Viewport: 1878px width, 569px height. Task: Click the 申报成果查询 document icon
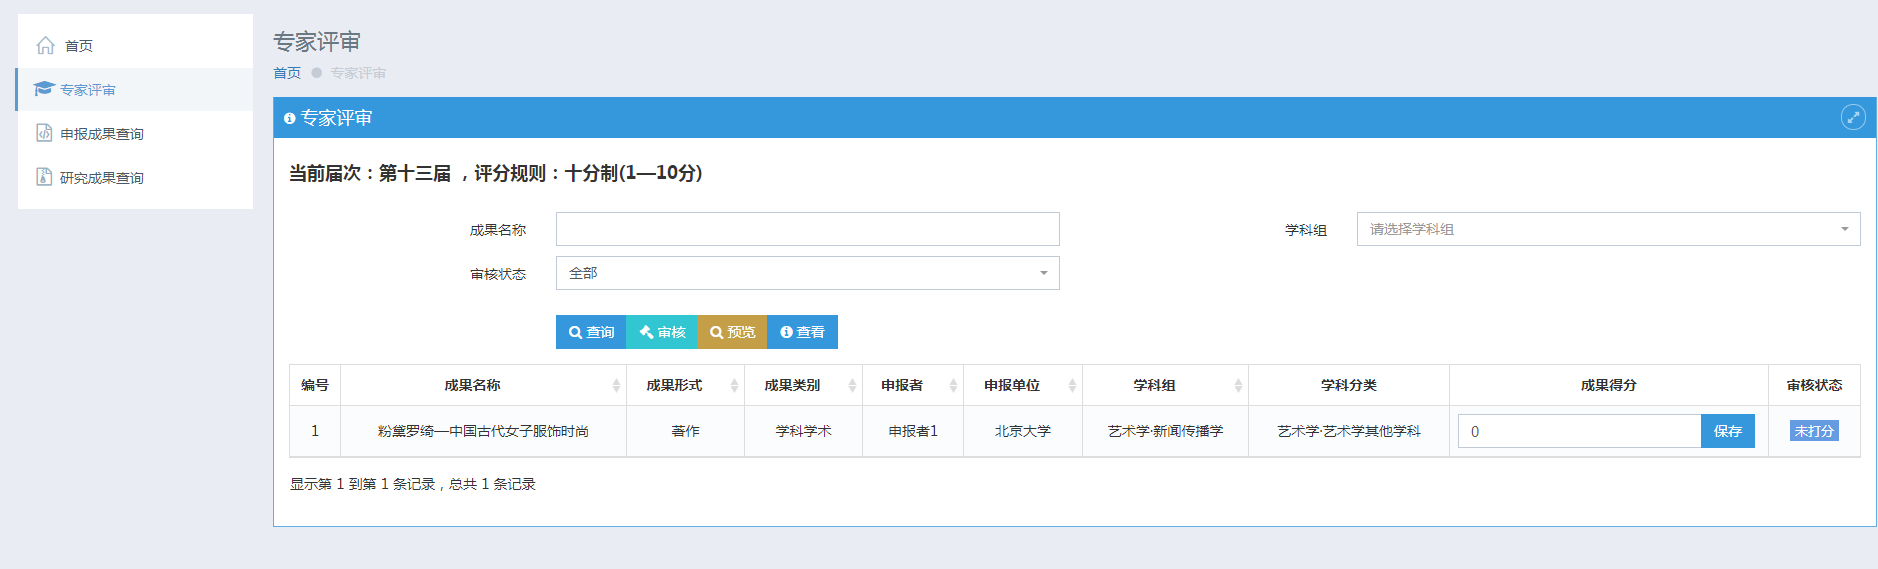pyautogui.click(x=44, y=133)
